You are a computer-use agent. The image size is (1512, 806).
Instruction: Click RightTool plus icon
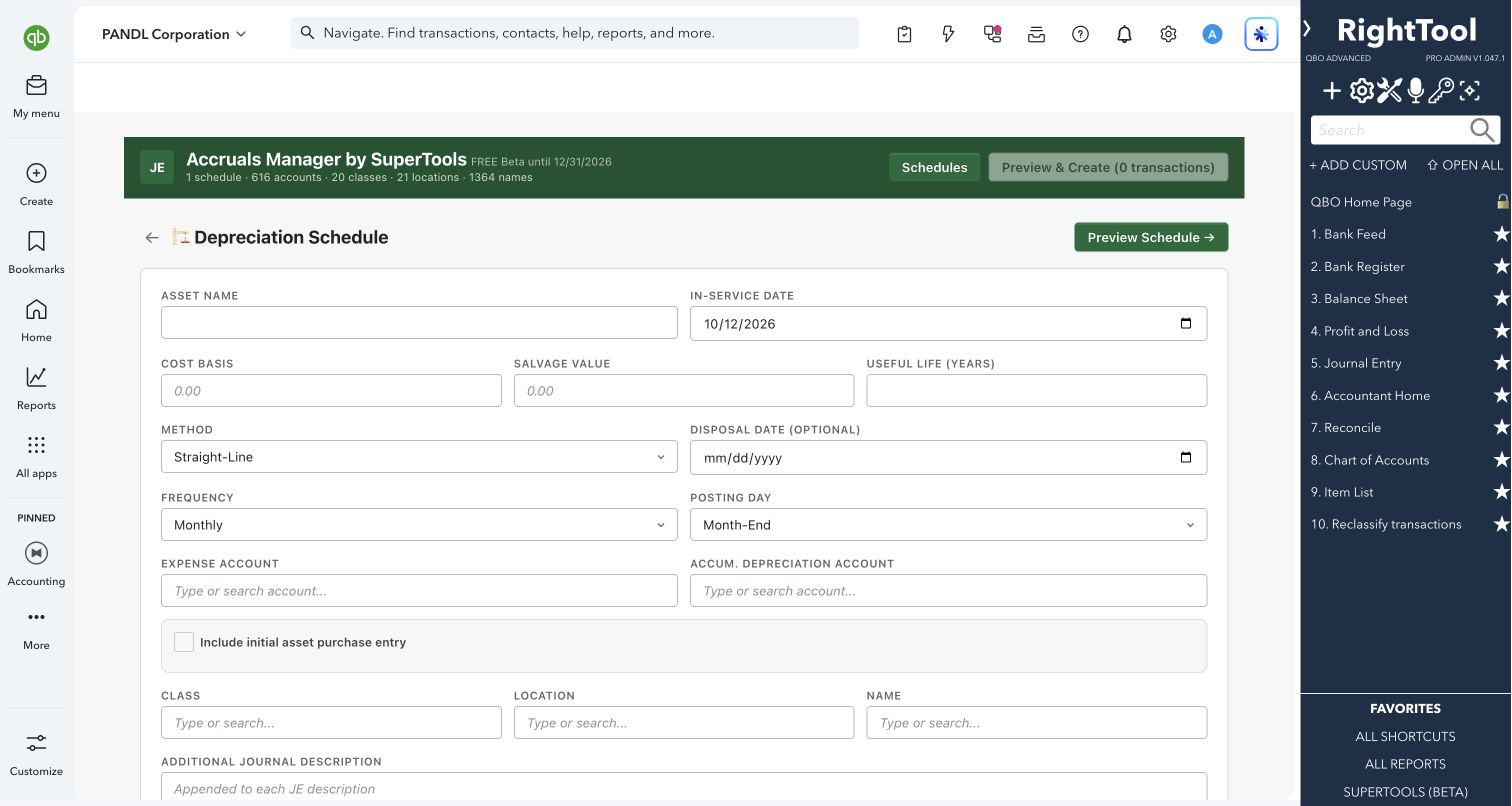pyautogui.click(x=1332, y=91)
